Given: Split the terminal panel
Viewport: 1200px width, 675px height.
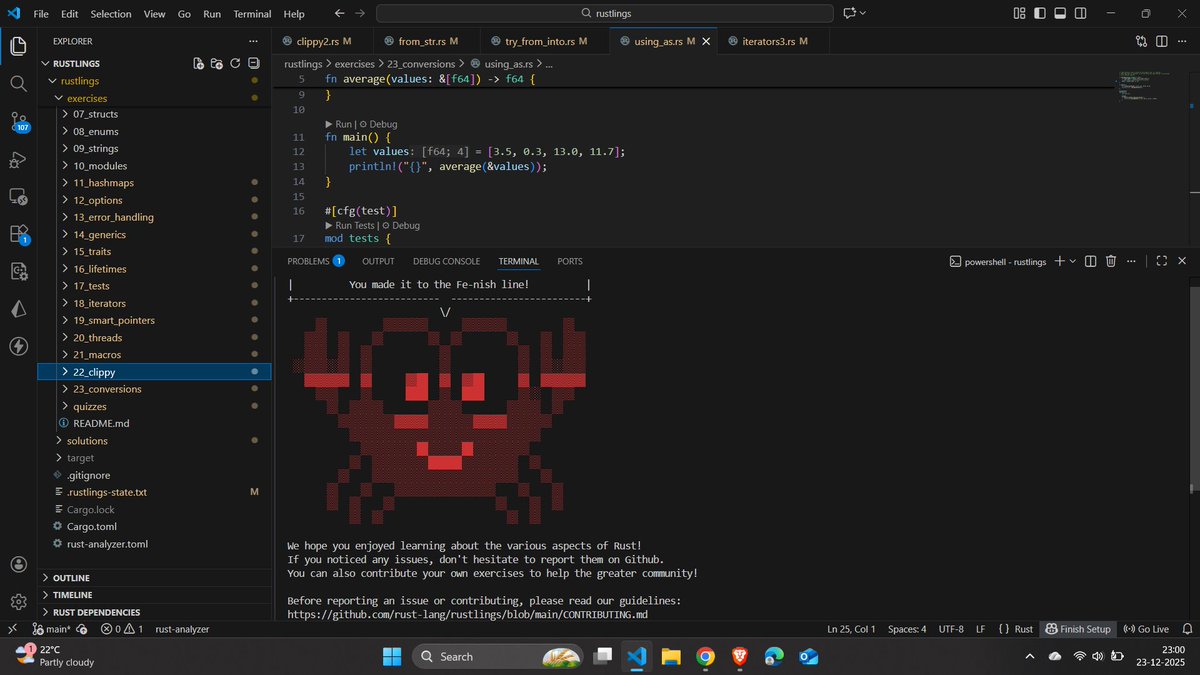Looking at the screenshot, I should coord(1091,261).
